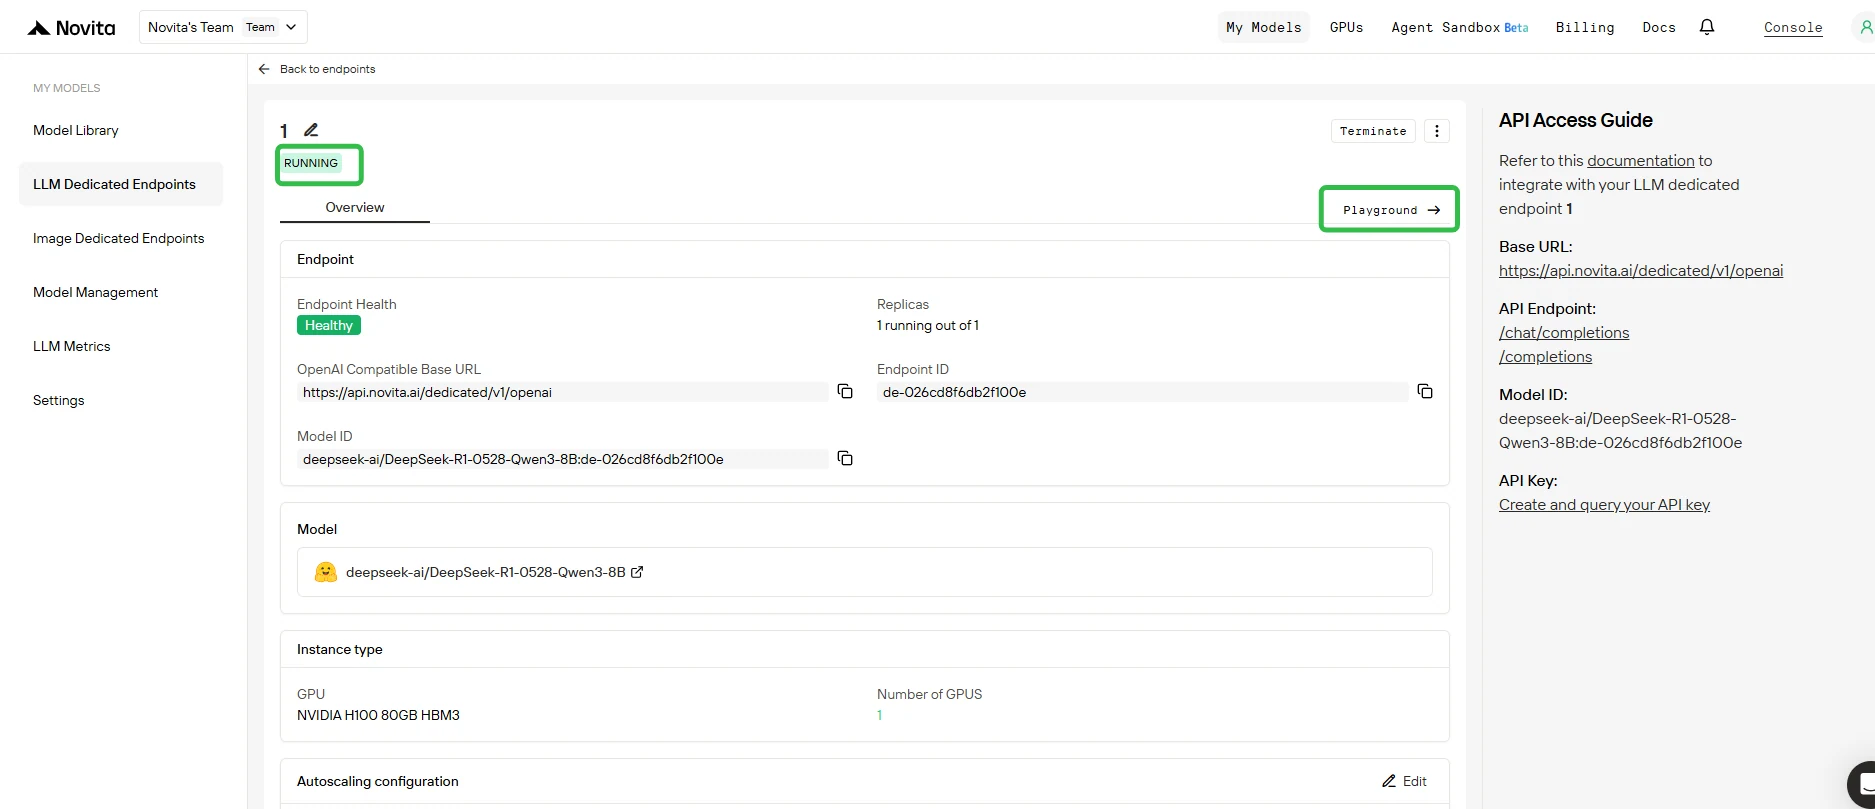
Task: Open GPUs in top navigation
Action: [1346, 27]
